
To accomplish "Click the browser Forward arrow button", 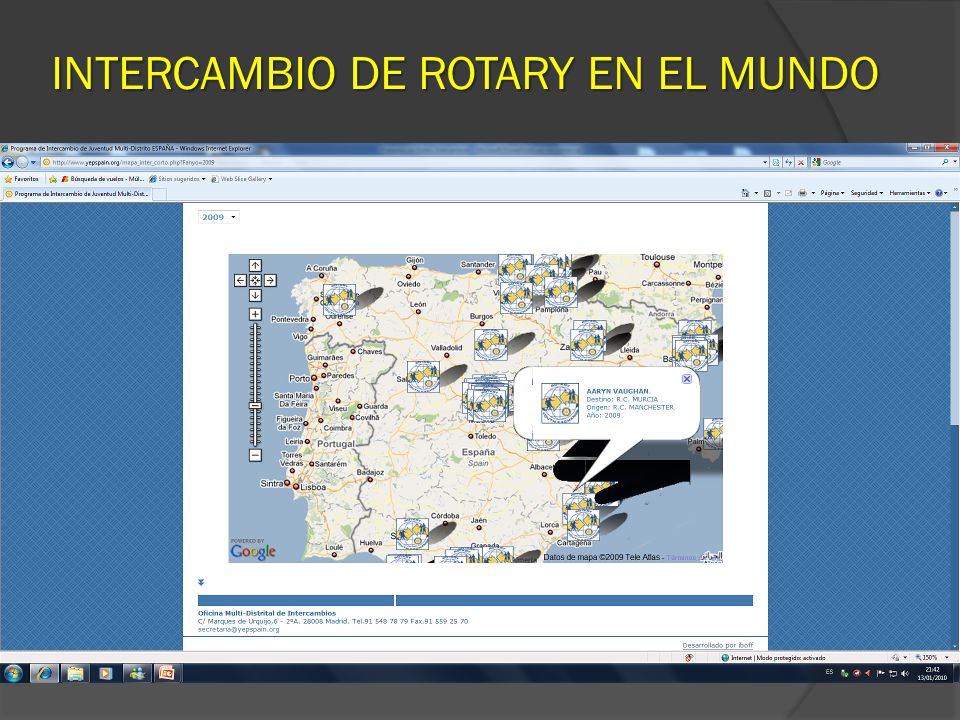I will click(x=21, y=162).
